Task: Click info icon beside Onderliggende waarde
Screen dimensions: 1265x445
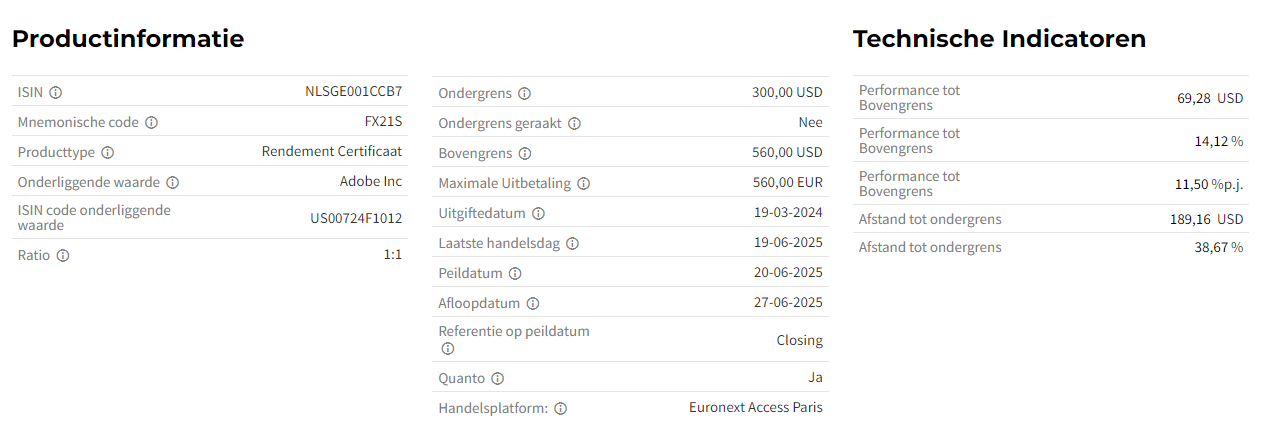Action: (x=173, y=182)
